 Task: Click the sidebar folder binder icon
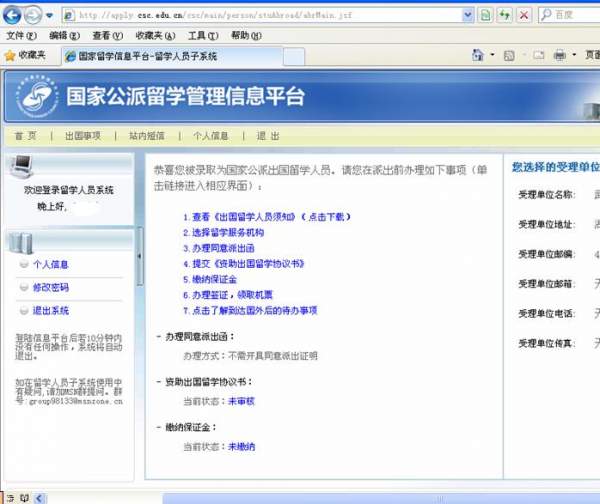(x=21, y=243)
